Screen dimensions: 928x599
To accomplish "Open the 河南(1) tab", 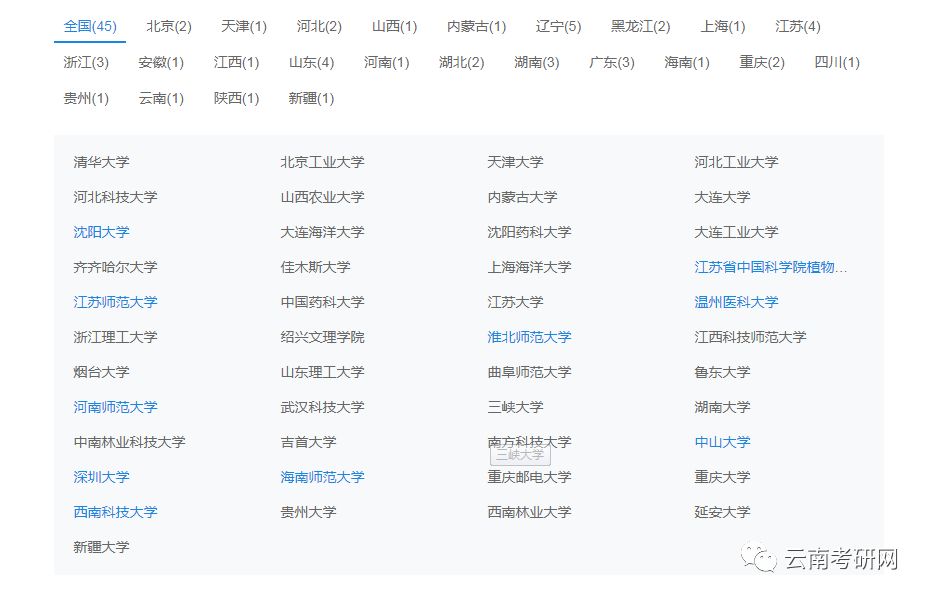I will (386, 62).
